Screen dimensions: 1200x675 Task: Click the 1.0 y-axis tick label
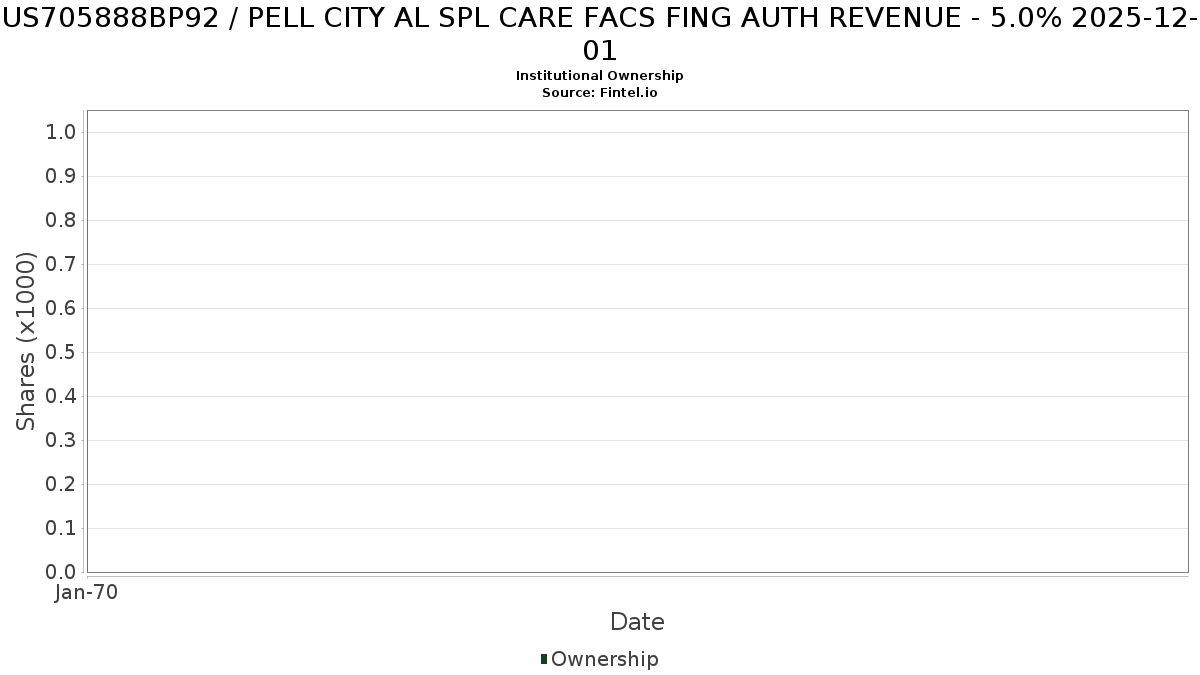[62, 132]
